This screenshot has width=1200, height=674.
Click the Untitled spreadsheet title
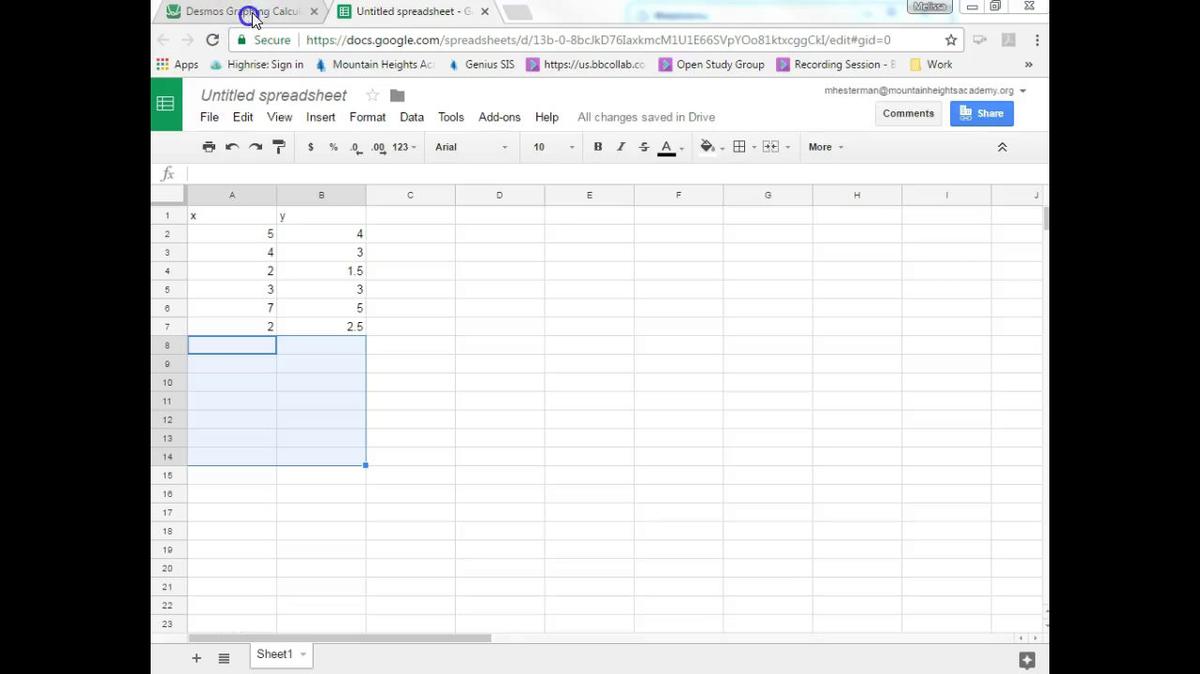click(x=274, y=95)
